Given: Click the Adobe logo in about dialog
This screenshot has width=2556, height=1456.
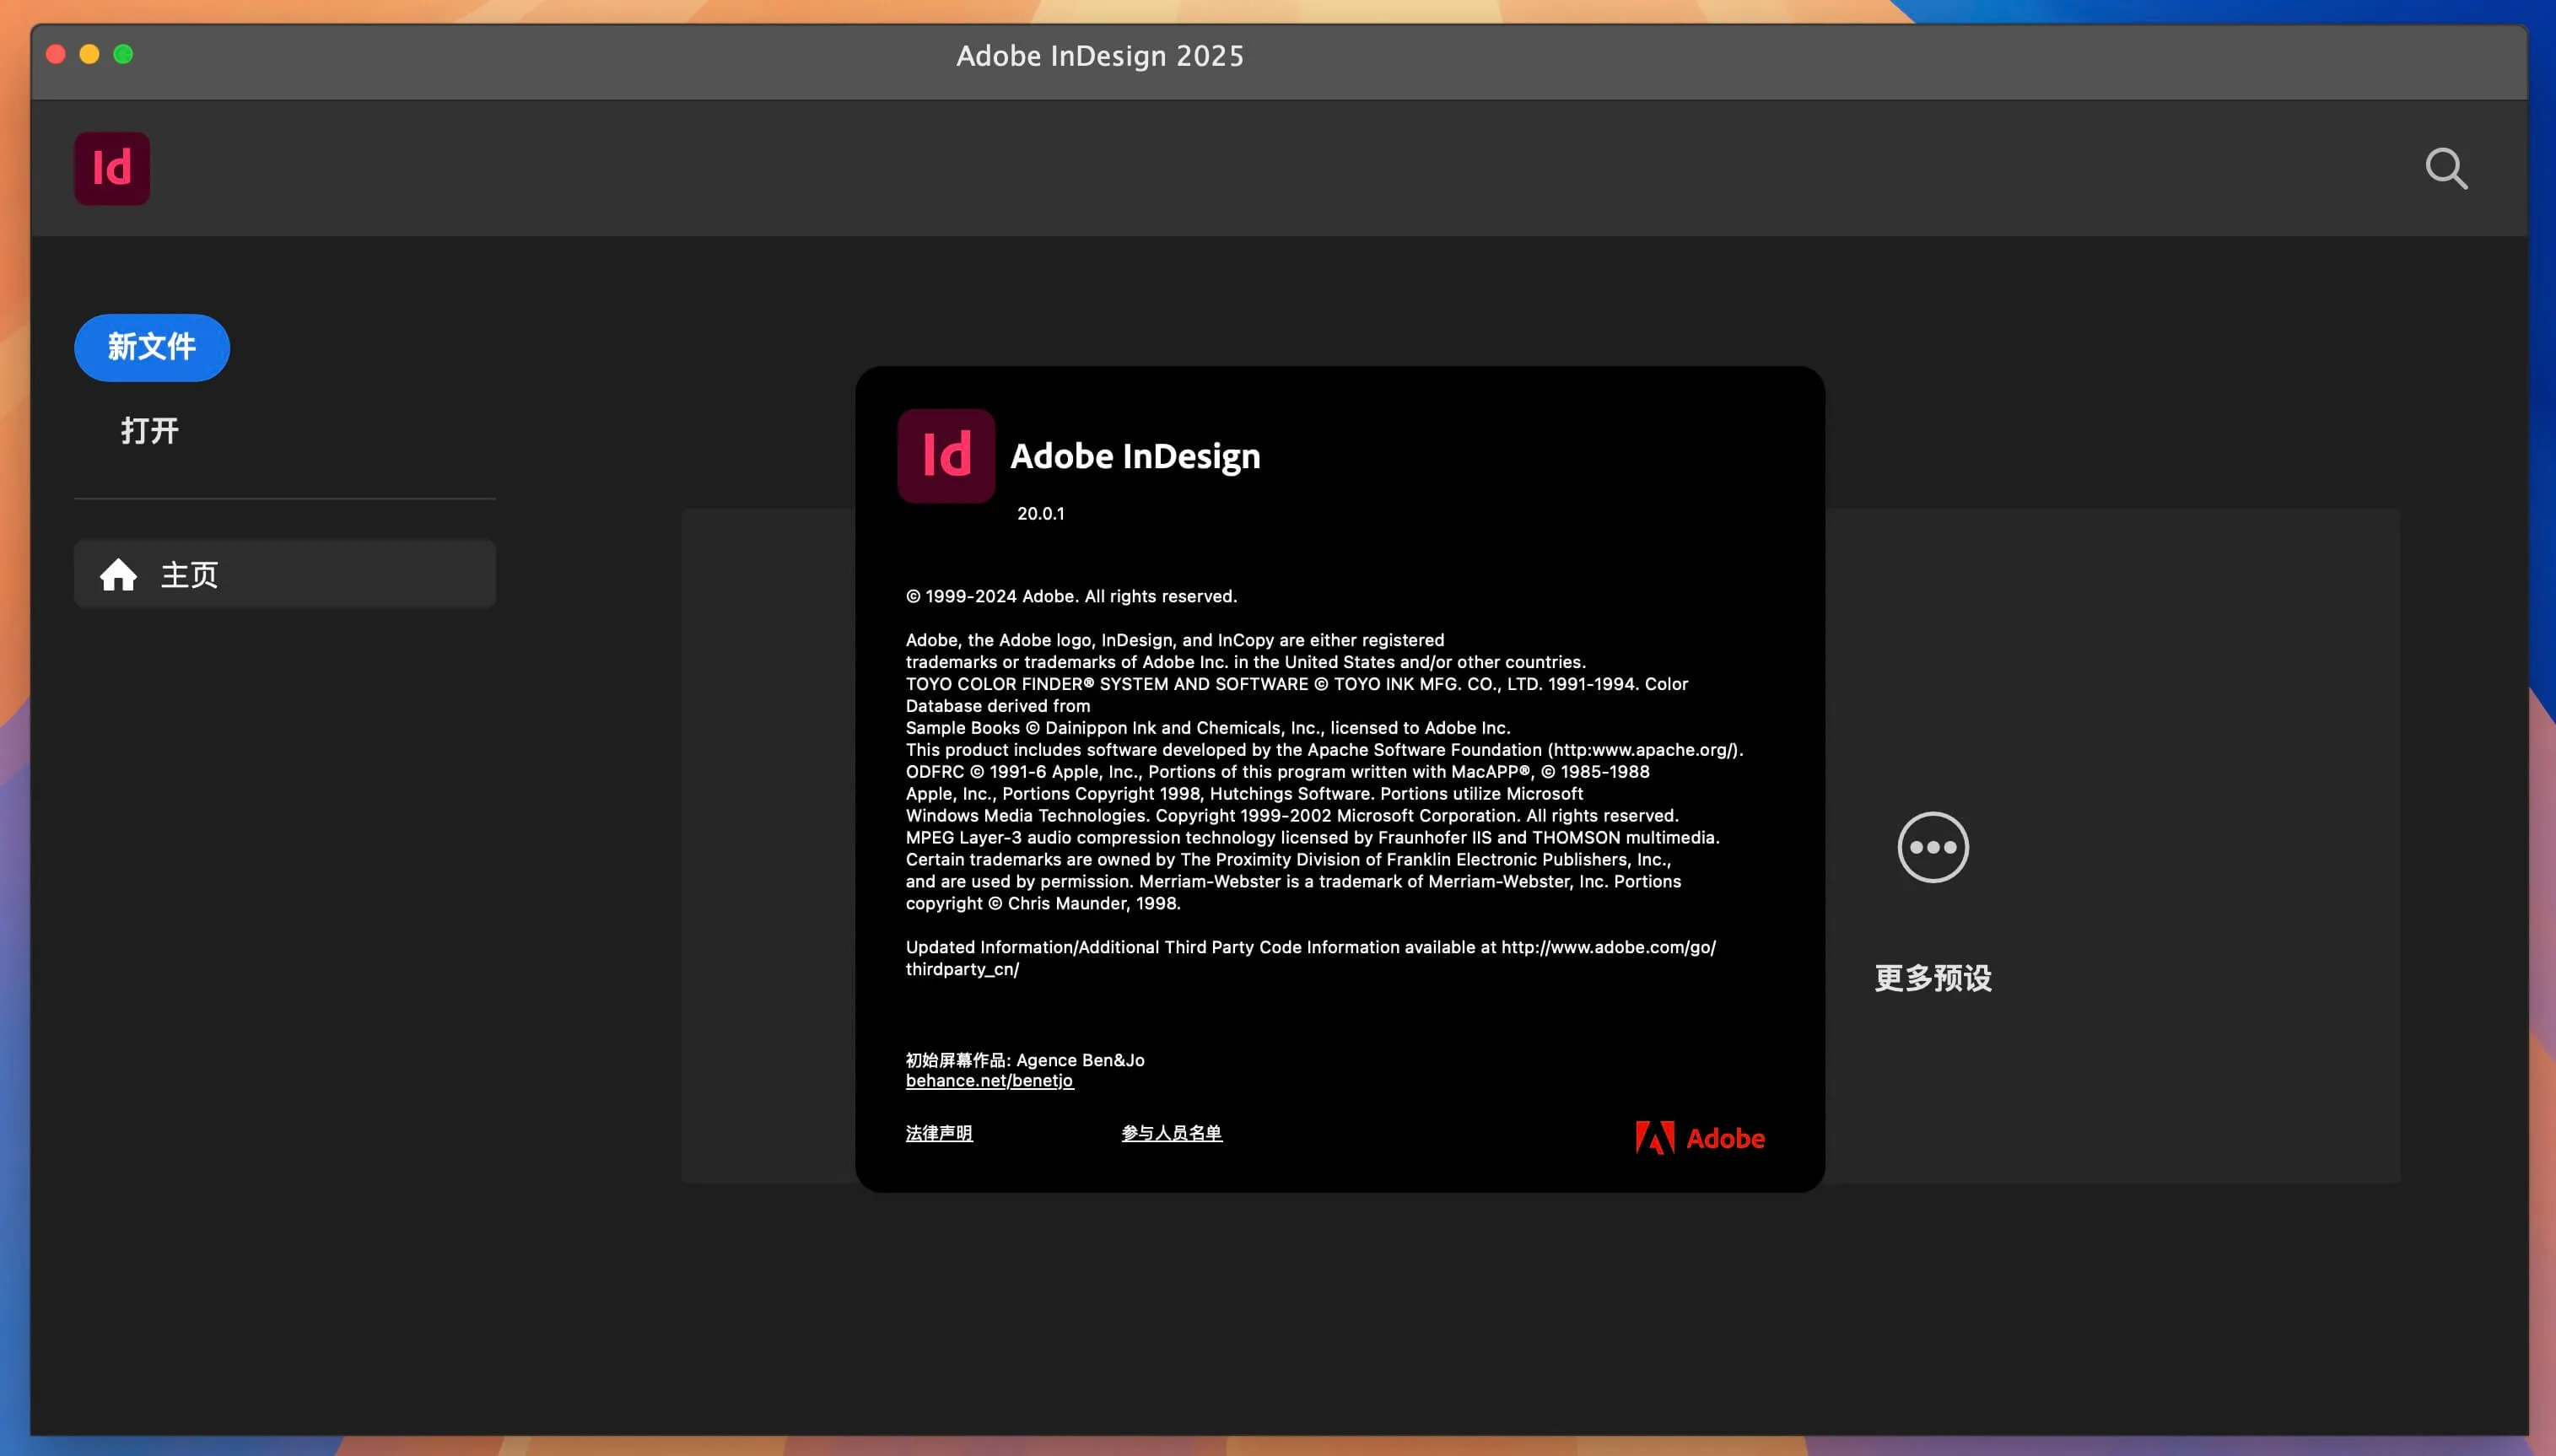Looking at the screenshot, I should [1700, 1138].
